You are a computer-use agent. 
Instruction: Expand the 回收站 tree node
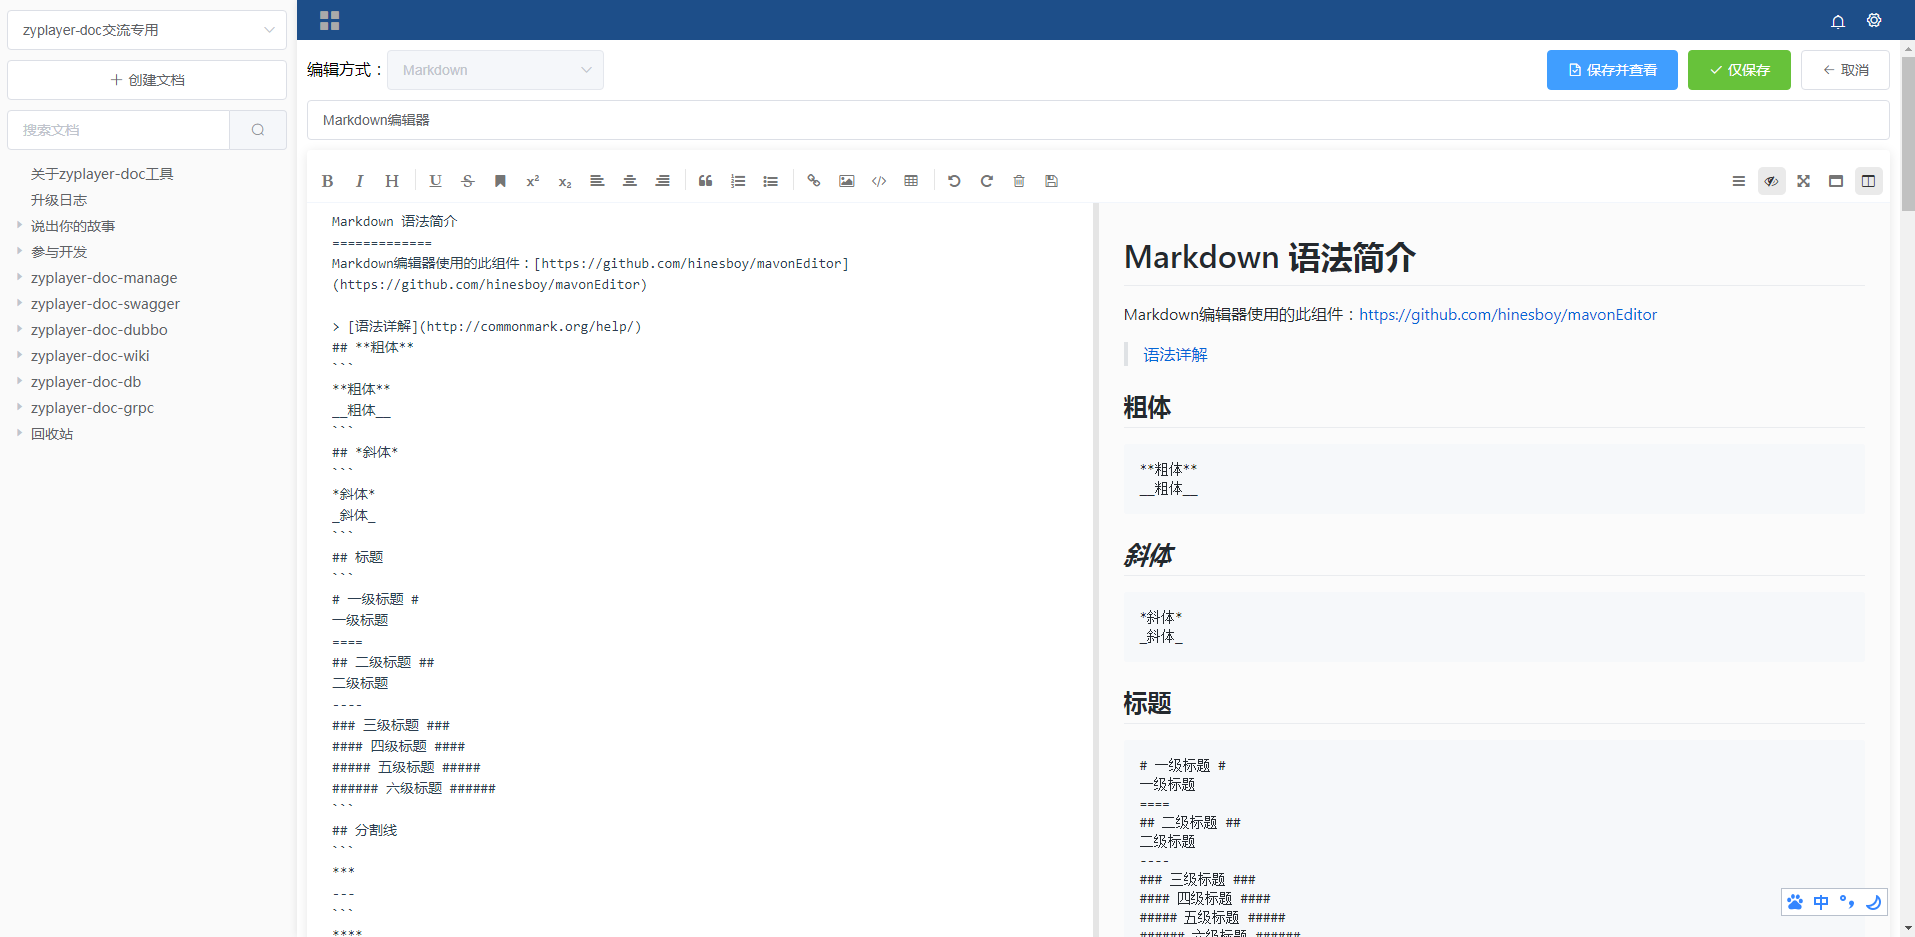tap(19, 433)
